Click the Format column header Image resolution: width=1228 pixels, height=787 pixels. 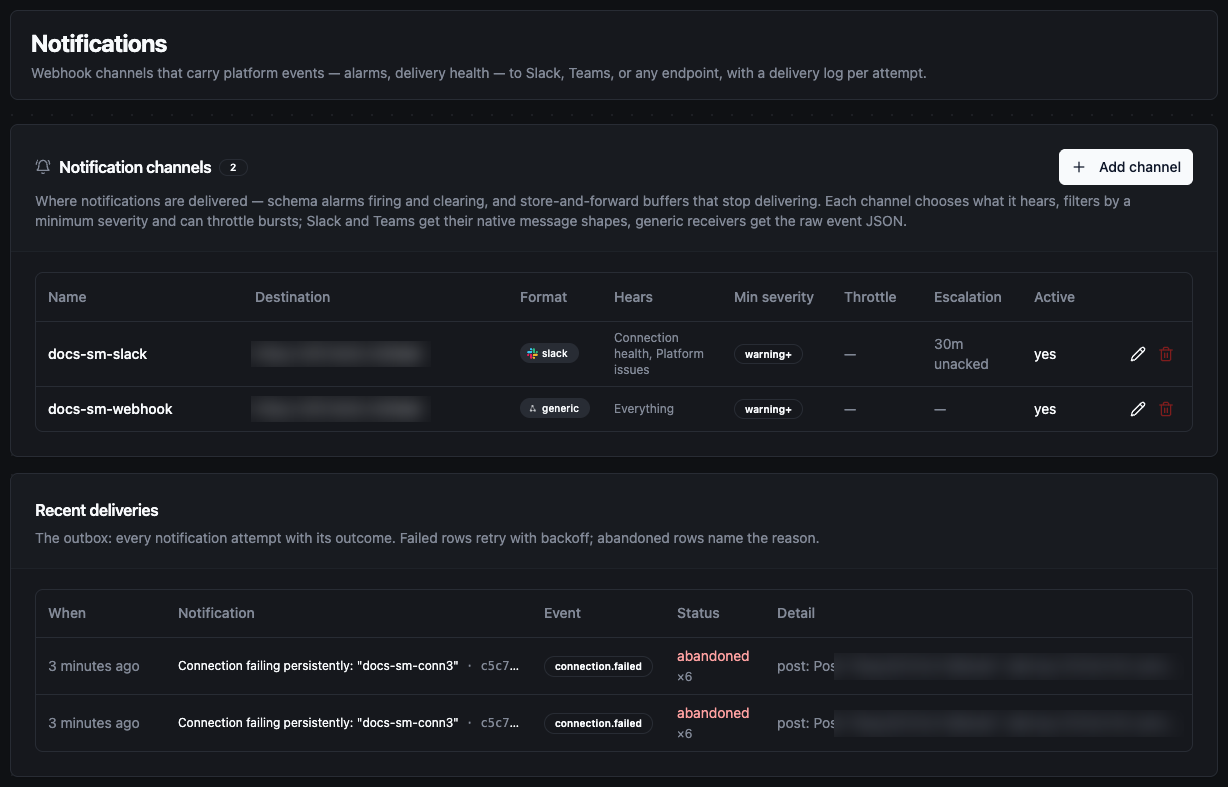[543, 297]
